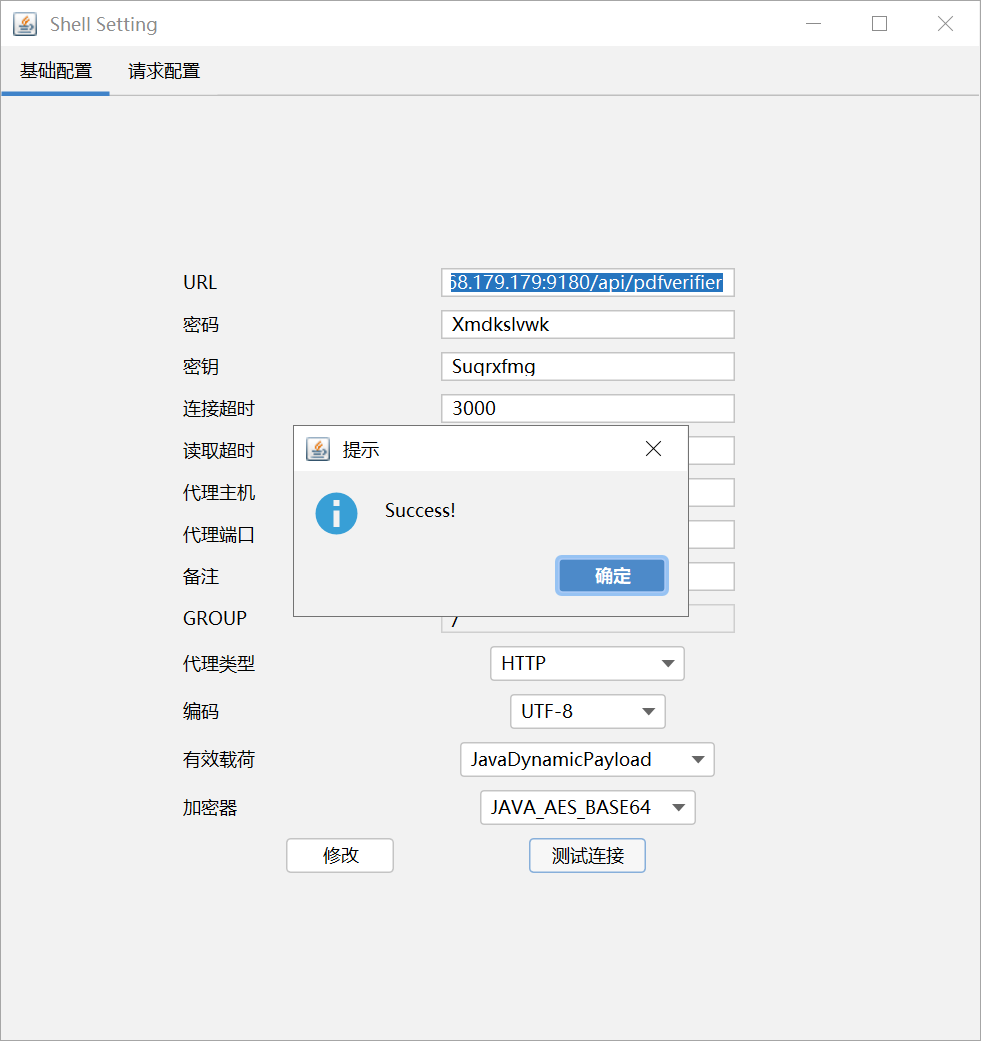Screen dimensions: 981x1041
Task: Focus the 密码 text field
Action: click(587, 325)
